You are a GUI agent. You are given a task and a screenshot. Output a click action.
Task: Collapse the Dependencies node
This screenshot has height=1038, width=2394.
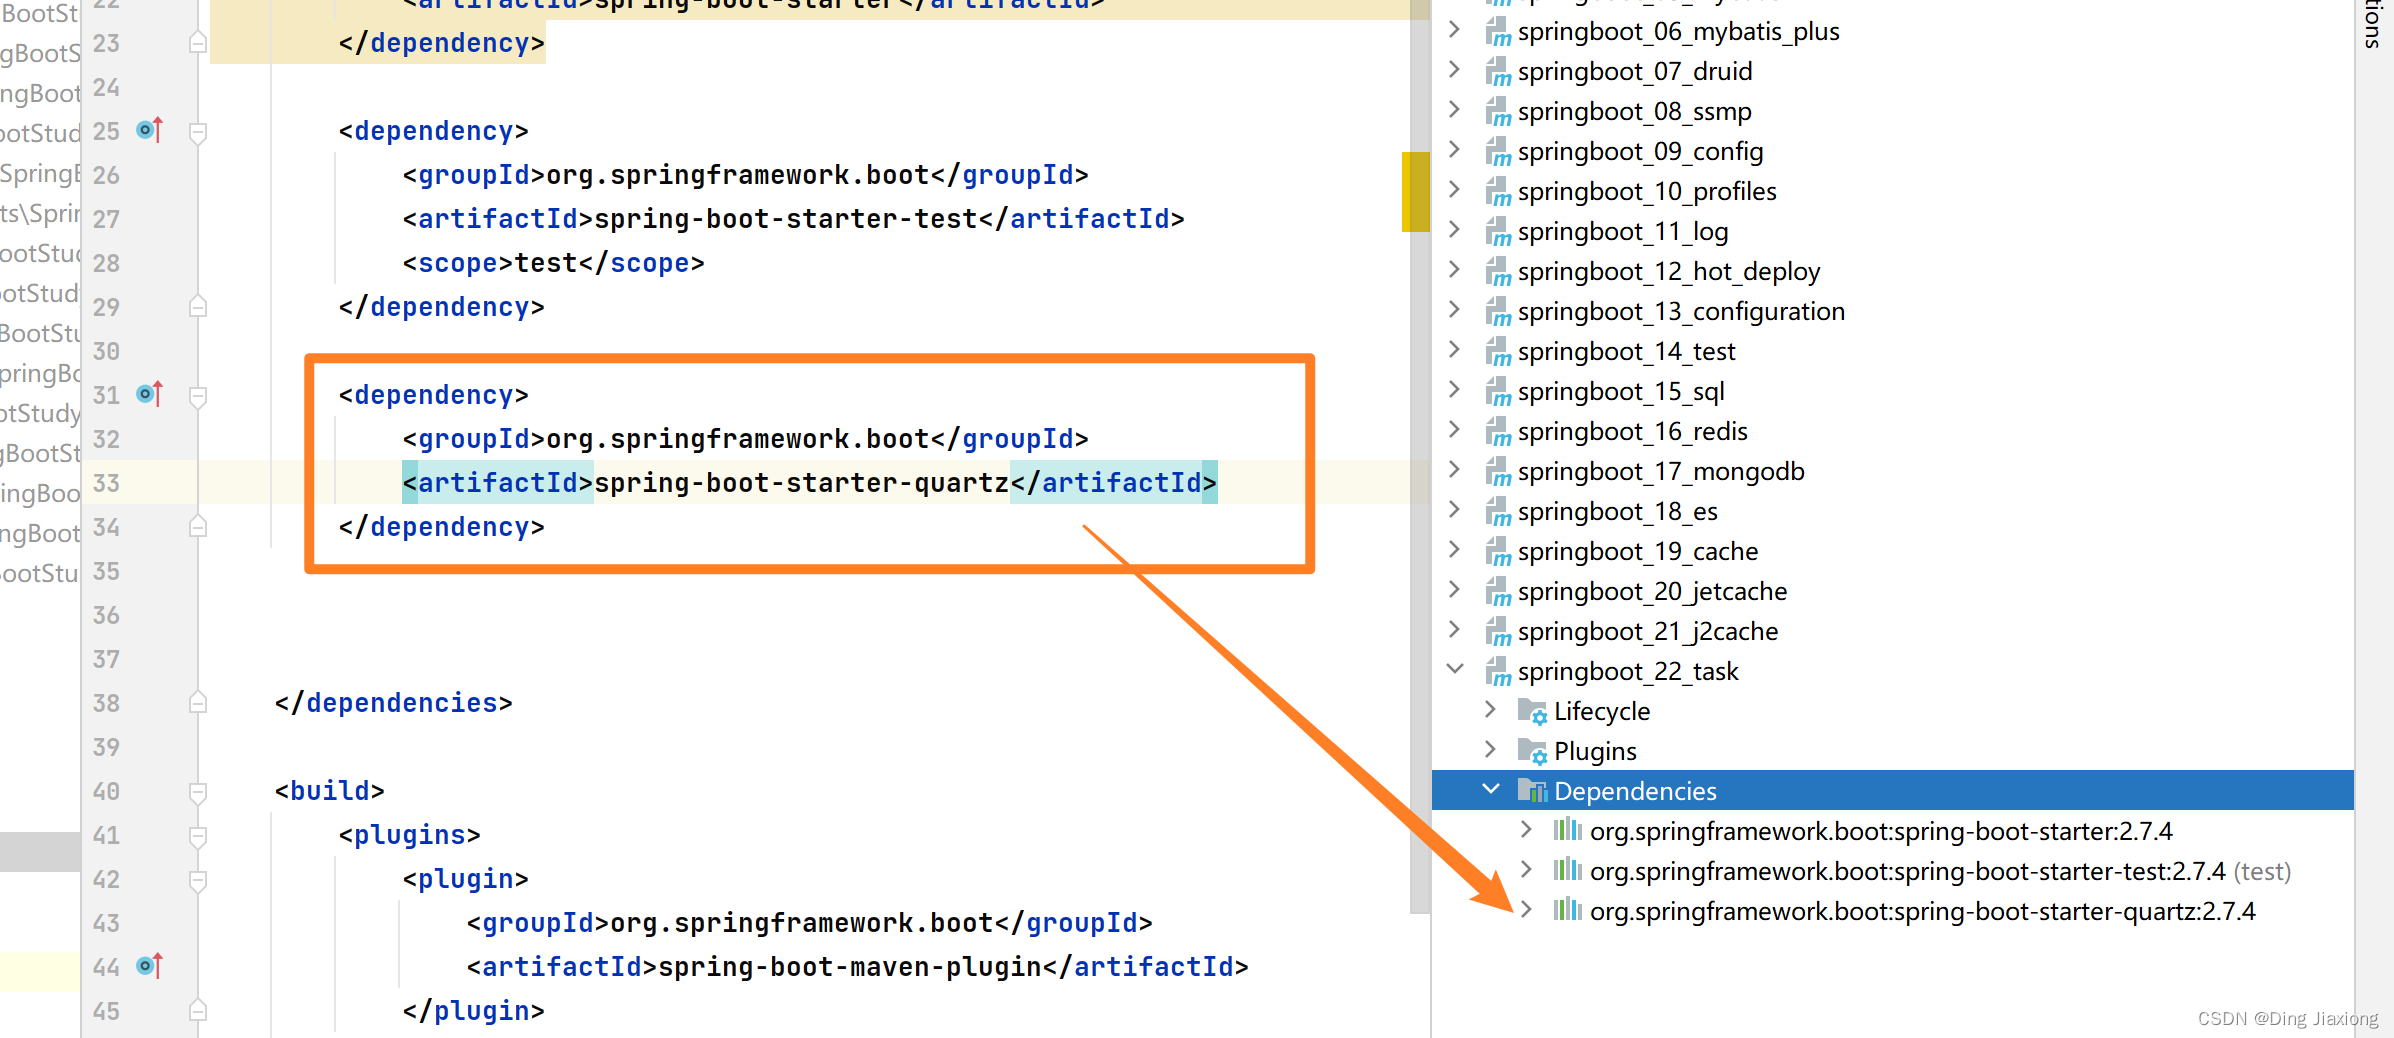pyautogui.click(x=1491, y=789)
